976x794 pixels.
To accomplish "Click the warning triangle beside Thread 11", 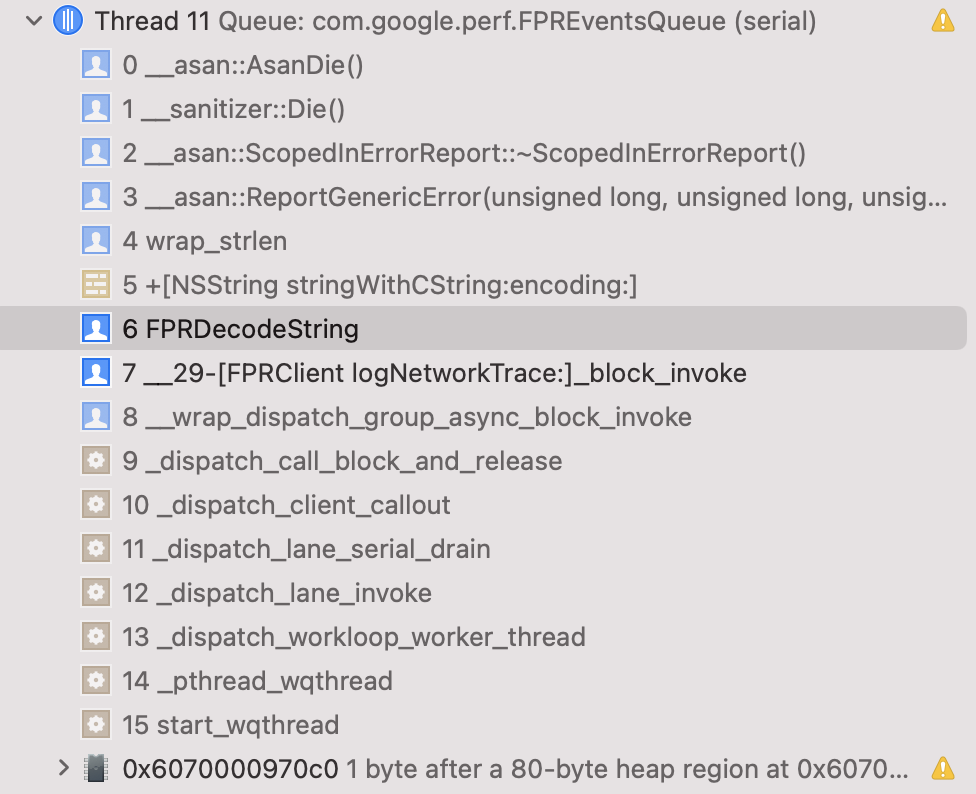I will [942, 20].
